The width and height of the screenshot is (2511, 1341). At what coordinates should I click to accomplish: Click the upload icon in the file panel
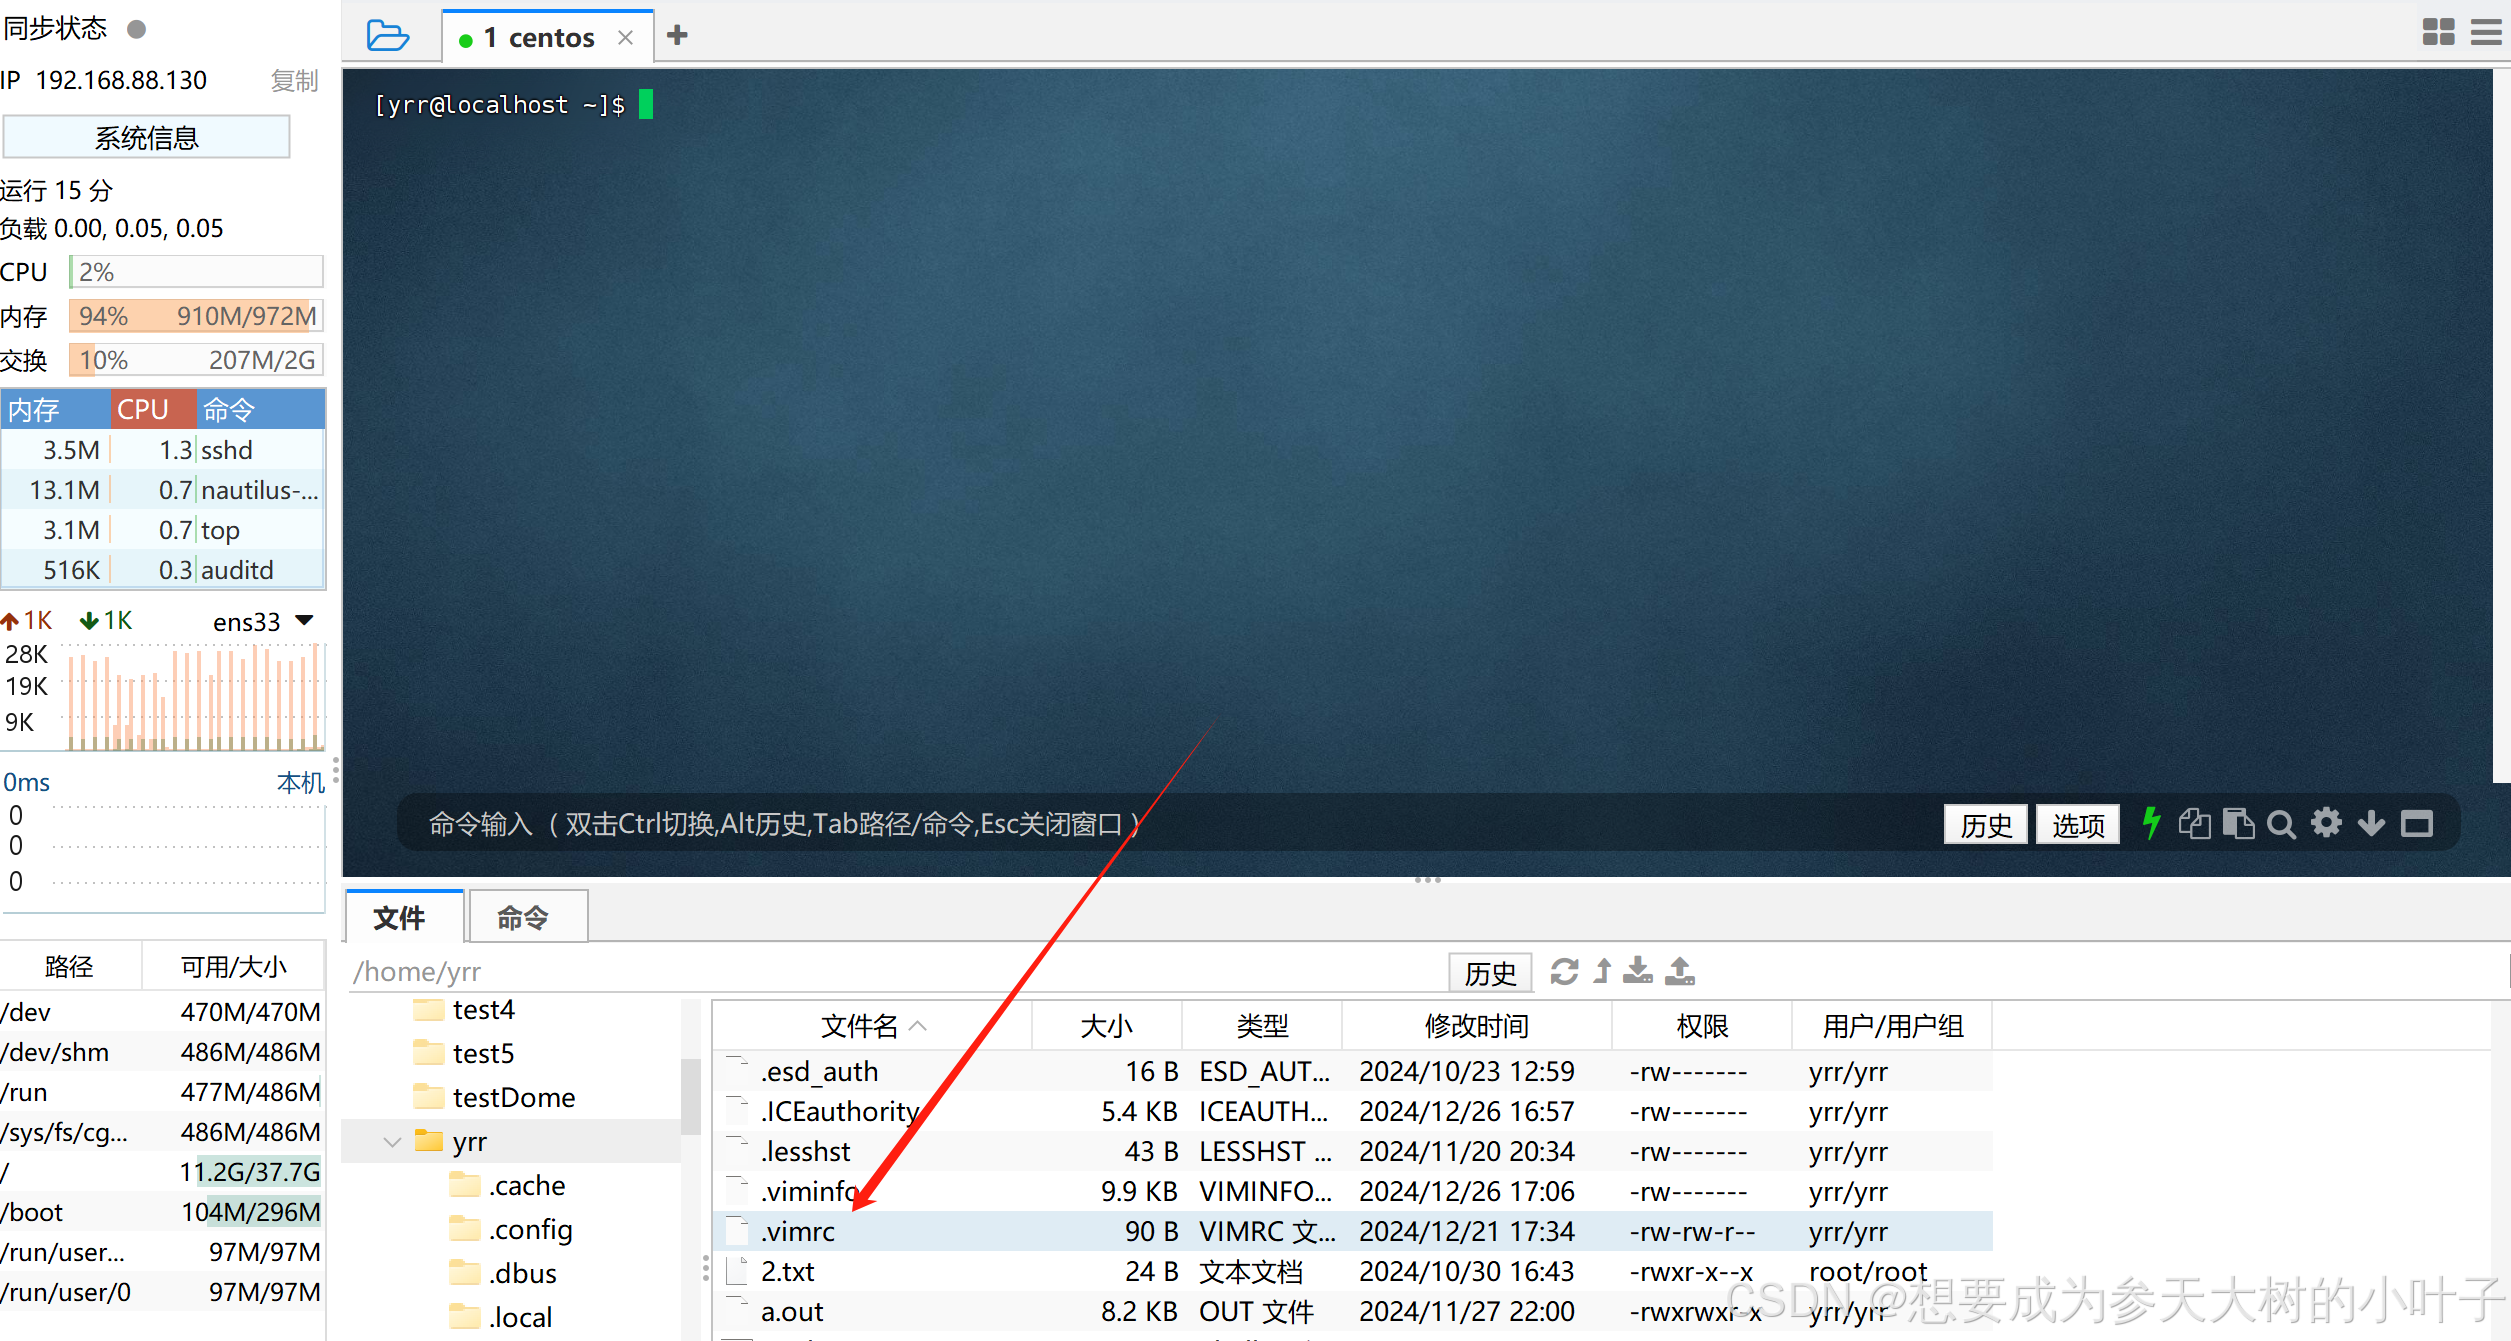click(1680, 971)
